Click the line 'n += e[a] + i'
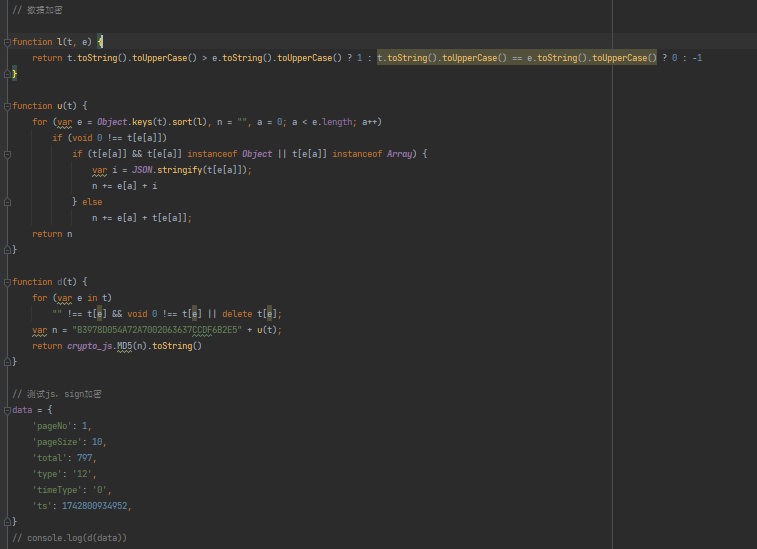The image size is (757, 549). click(125, 186)
